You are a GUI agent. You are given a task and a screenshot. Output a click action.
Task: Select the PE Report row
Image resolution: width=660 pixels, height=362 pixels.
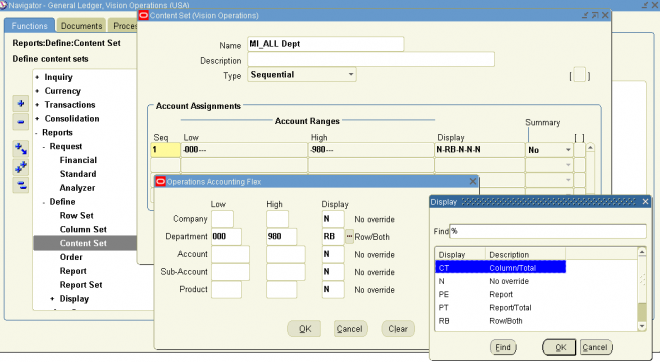coord(500,294)
